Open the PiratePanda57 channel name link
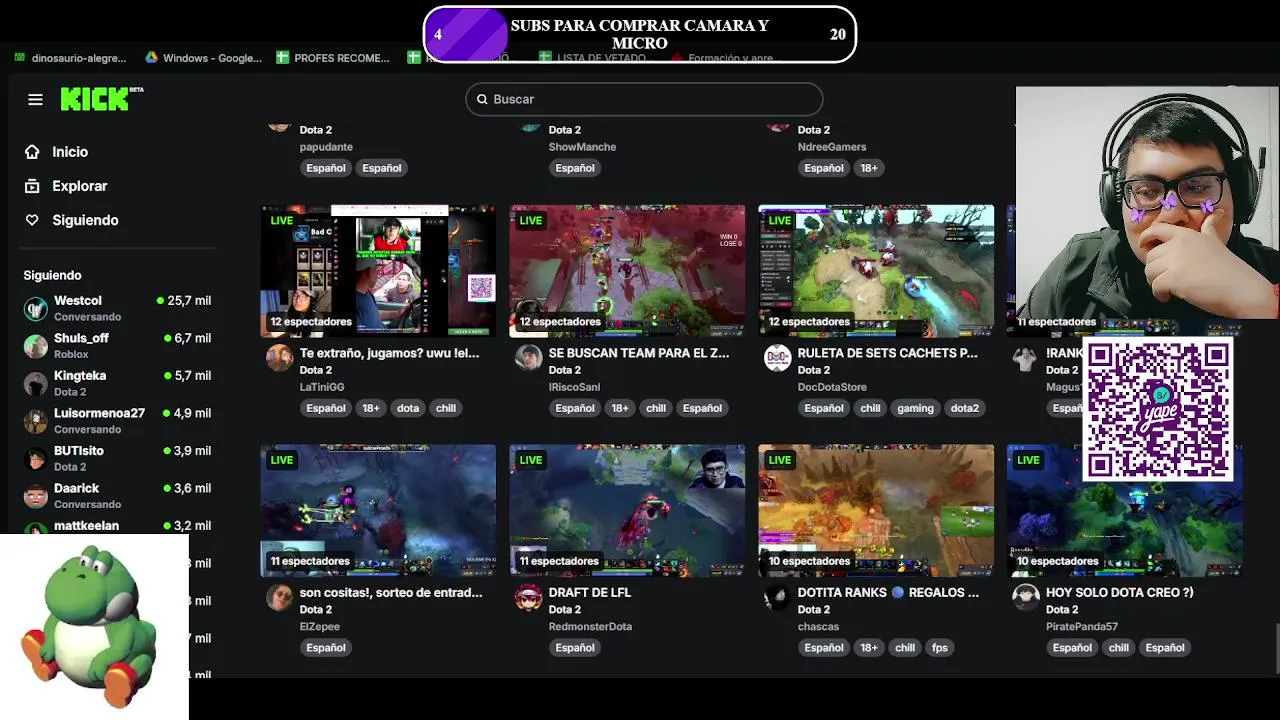 [1082, 627]
